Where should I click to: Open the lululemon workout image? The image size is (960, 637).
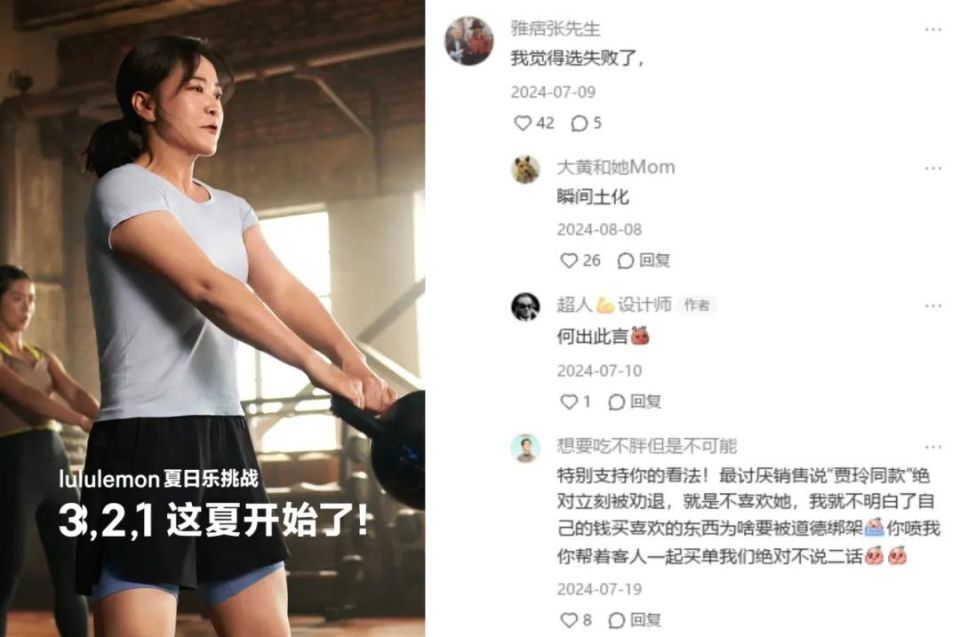coord(212,318)
